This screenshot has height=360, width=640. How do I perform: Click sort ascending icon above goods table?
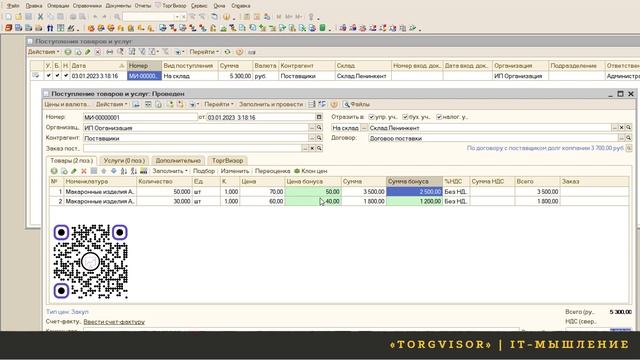tap(124, 171)
